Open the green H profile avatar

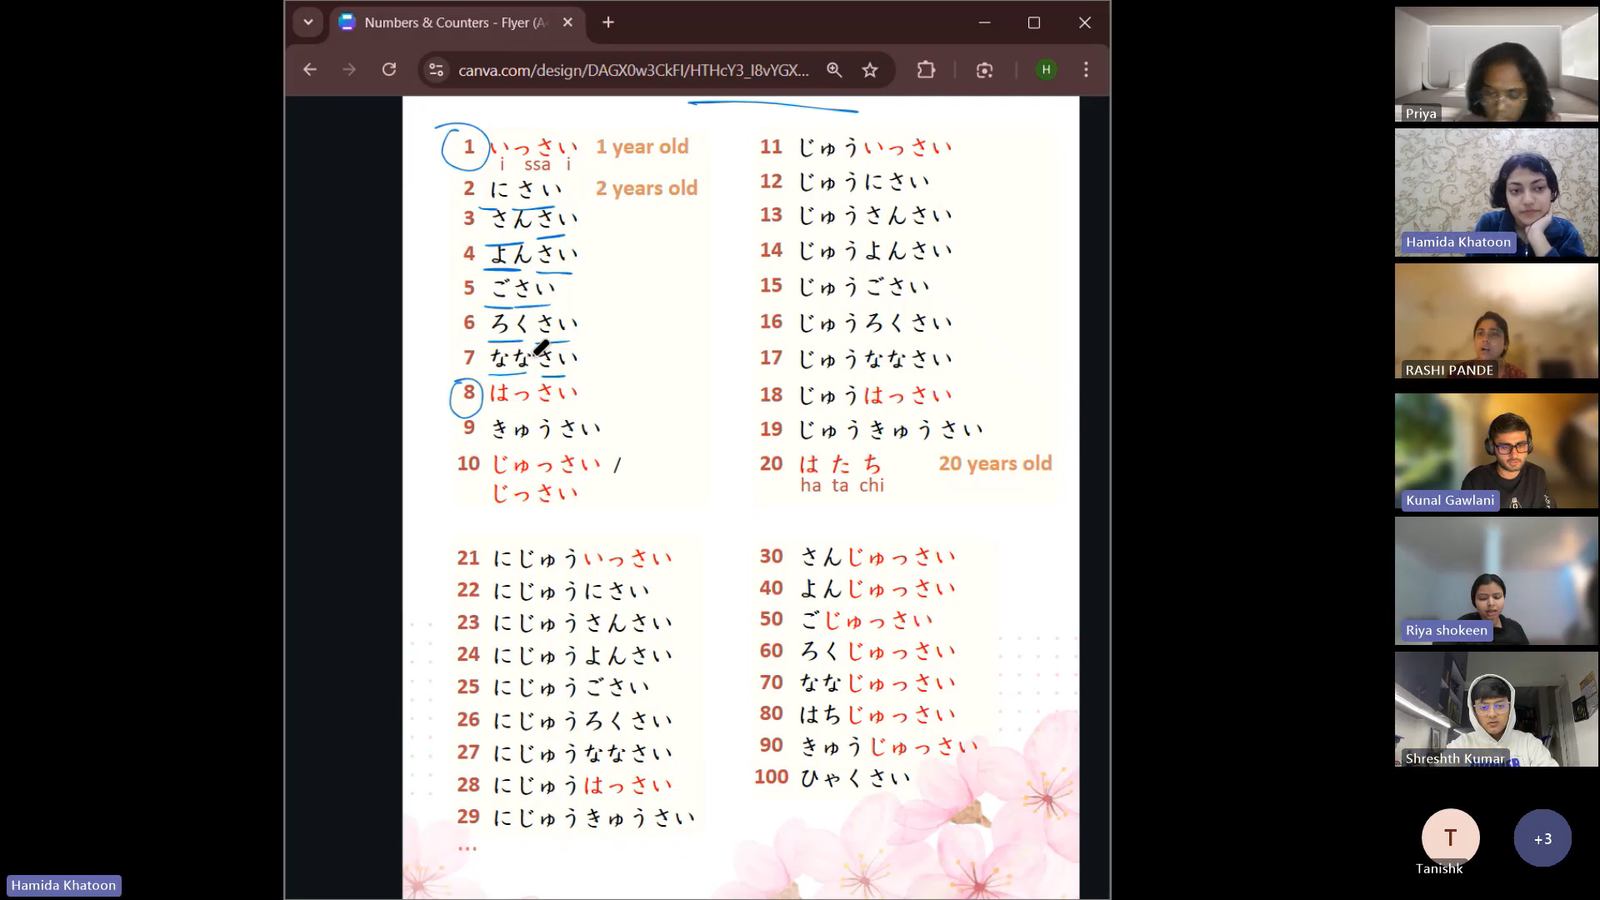pos(1046,70)
